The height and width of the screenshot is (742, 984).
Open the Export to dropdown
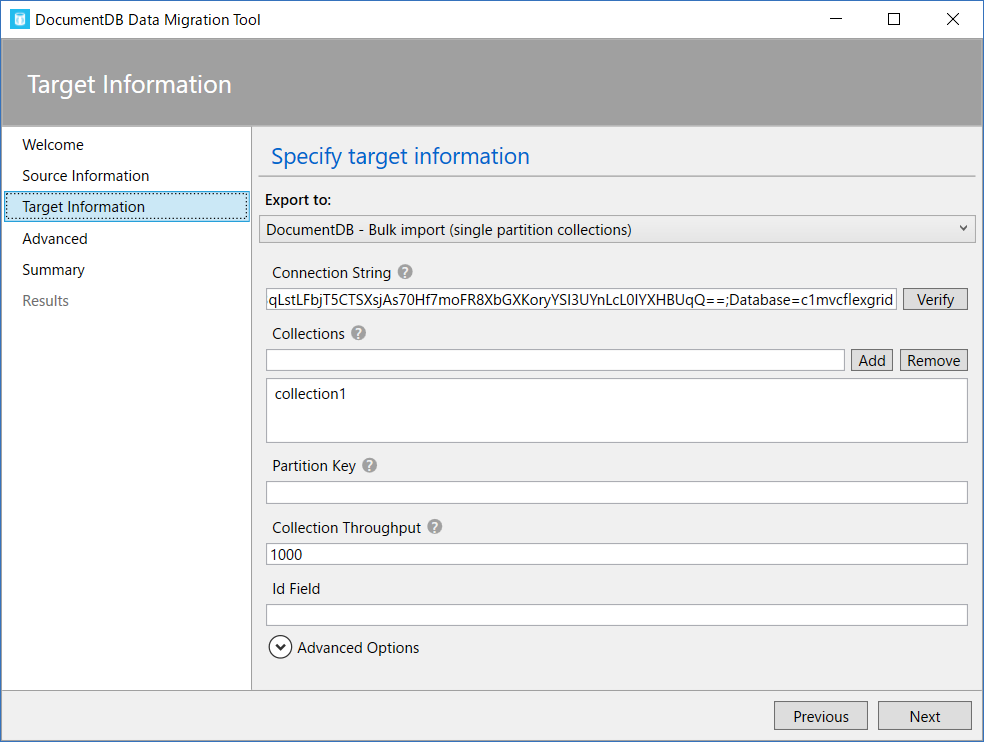pyautogui.click(x=617, y=229)
